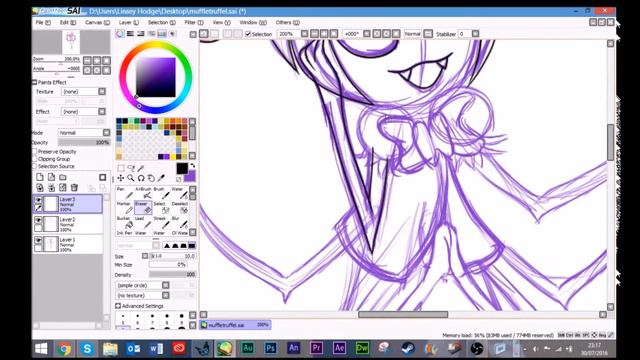
Task: Activate the move tool
Action: (x=121, y=178)
